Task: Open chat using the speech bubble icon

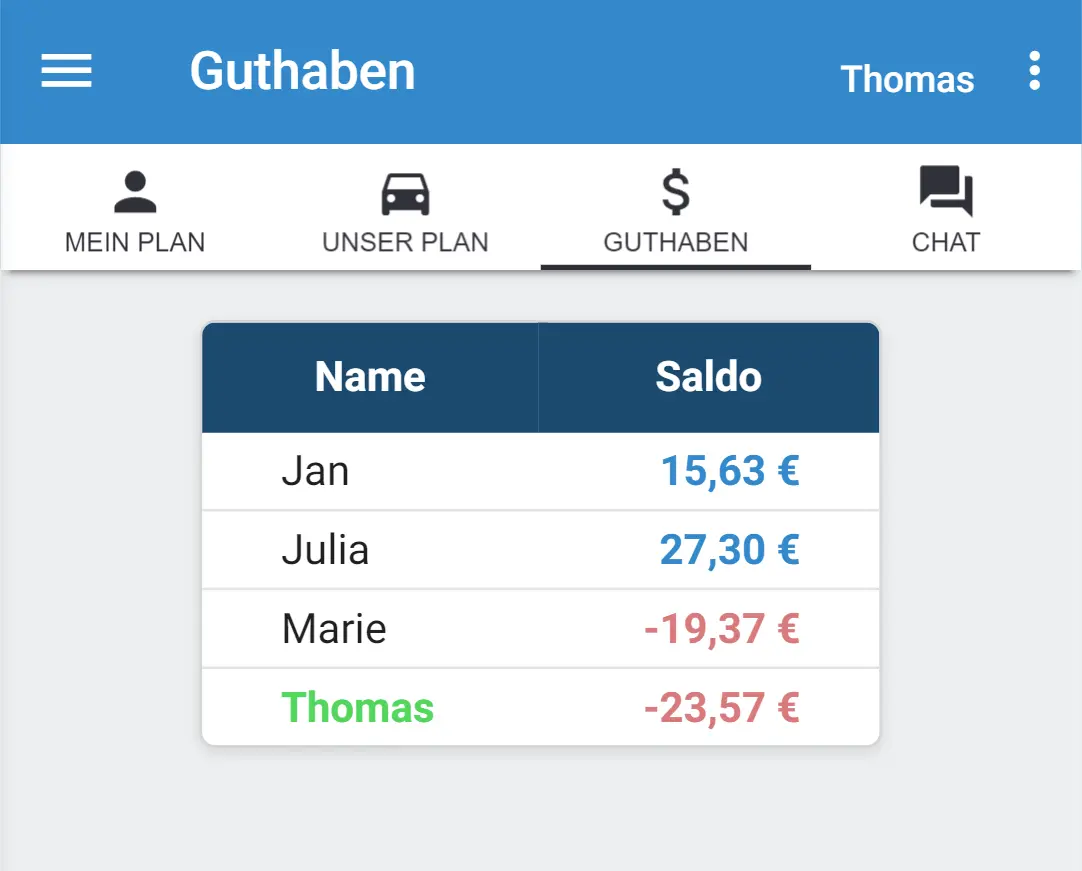Action: tap(945, 190)
